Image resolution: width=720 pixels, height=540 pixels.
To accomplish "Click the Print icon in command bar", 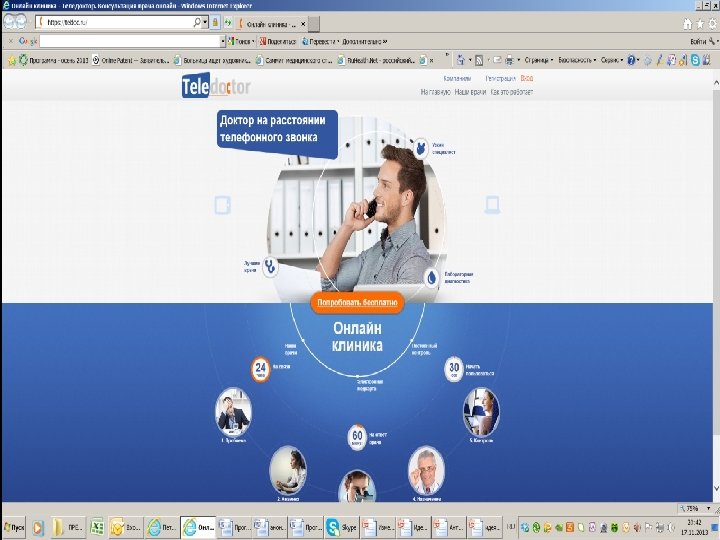I will [x=510, y=60].
